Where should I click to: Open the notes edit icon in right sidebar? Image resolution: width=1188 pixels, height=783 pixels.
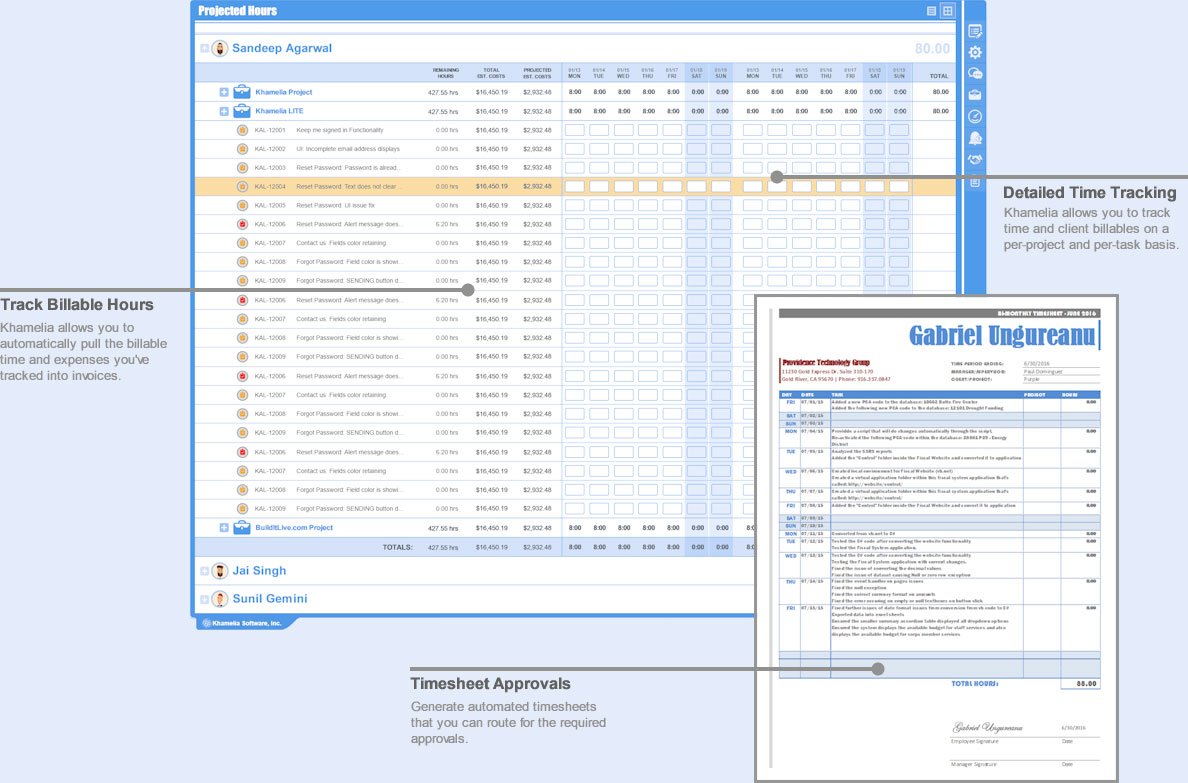975,31
